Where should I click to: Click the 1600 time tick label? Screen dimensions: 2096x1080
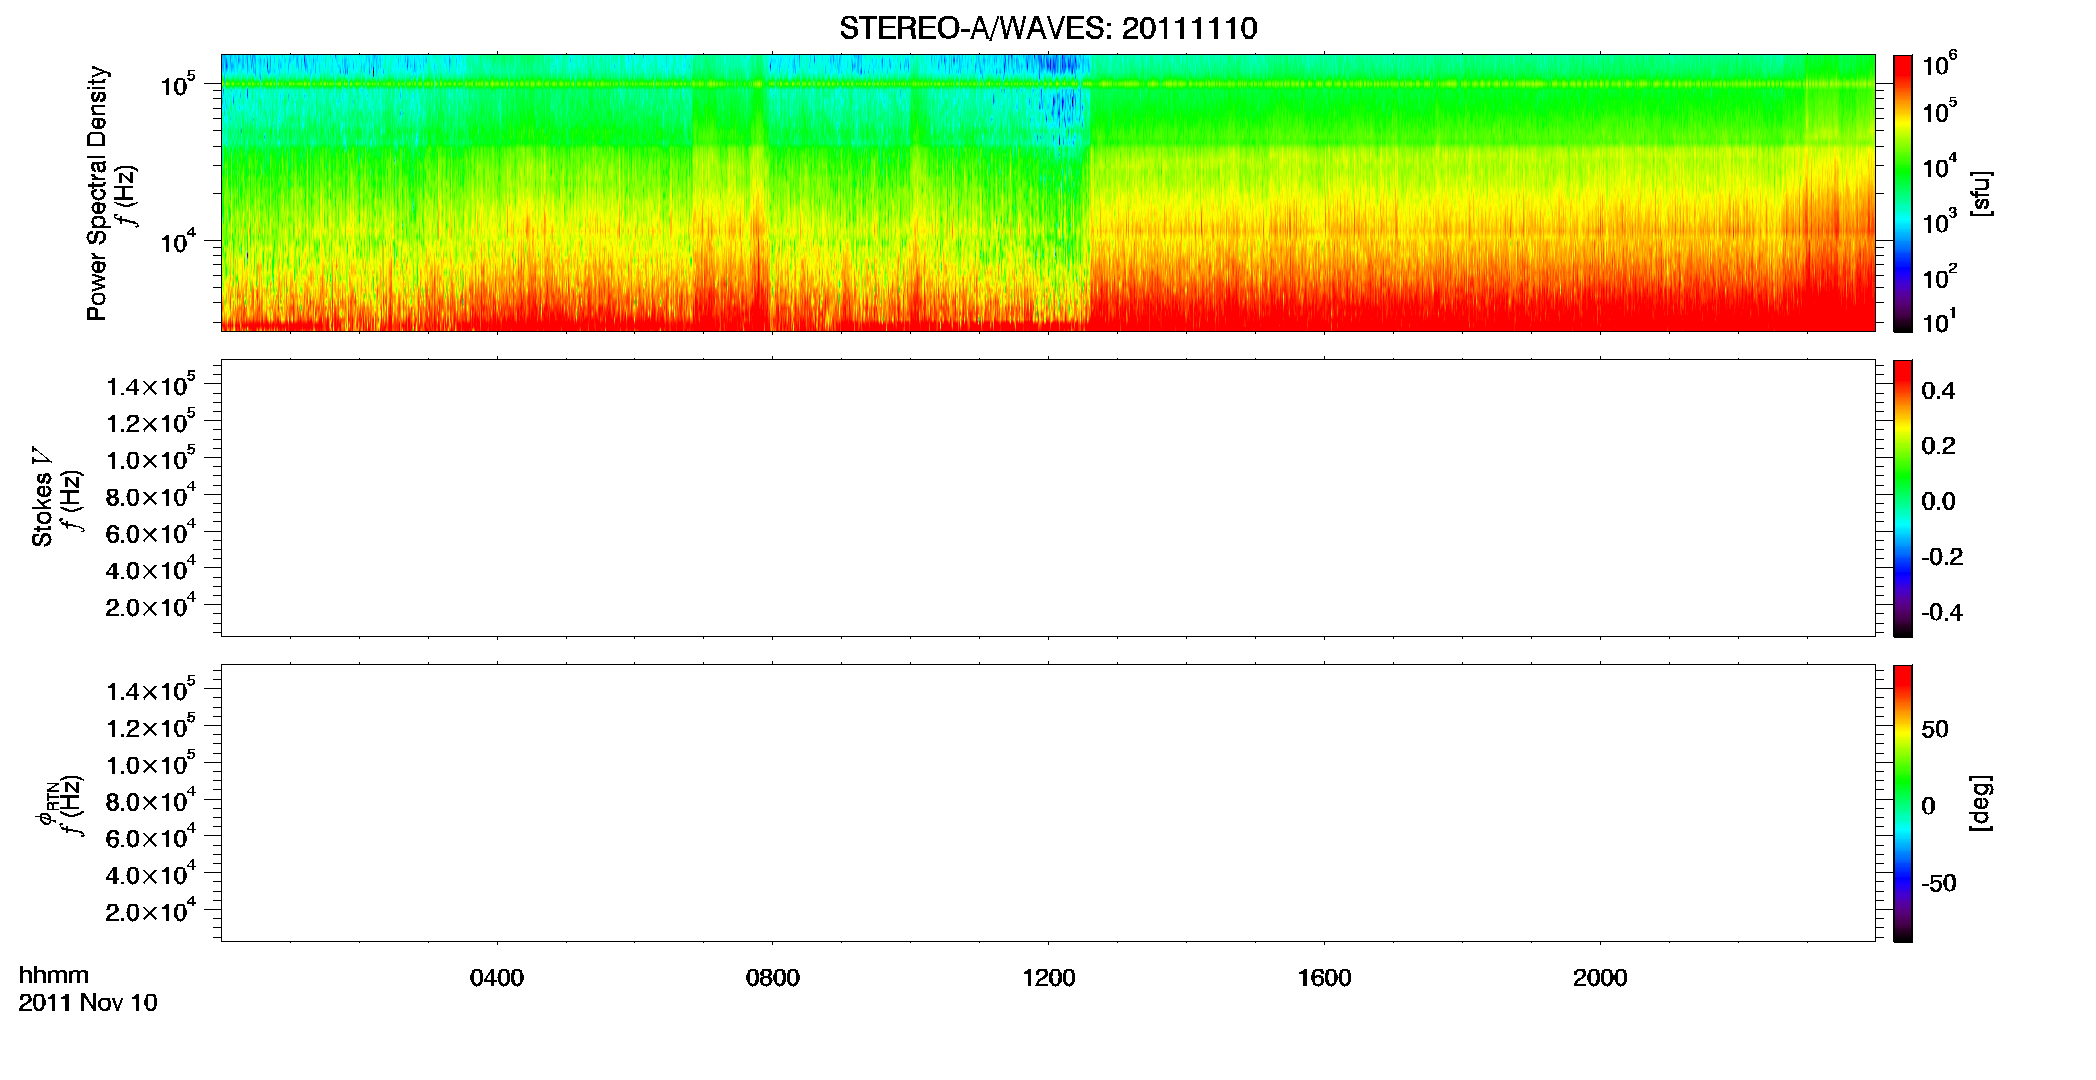pyautogui.click(x=1325, y=978)
